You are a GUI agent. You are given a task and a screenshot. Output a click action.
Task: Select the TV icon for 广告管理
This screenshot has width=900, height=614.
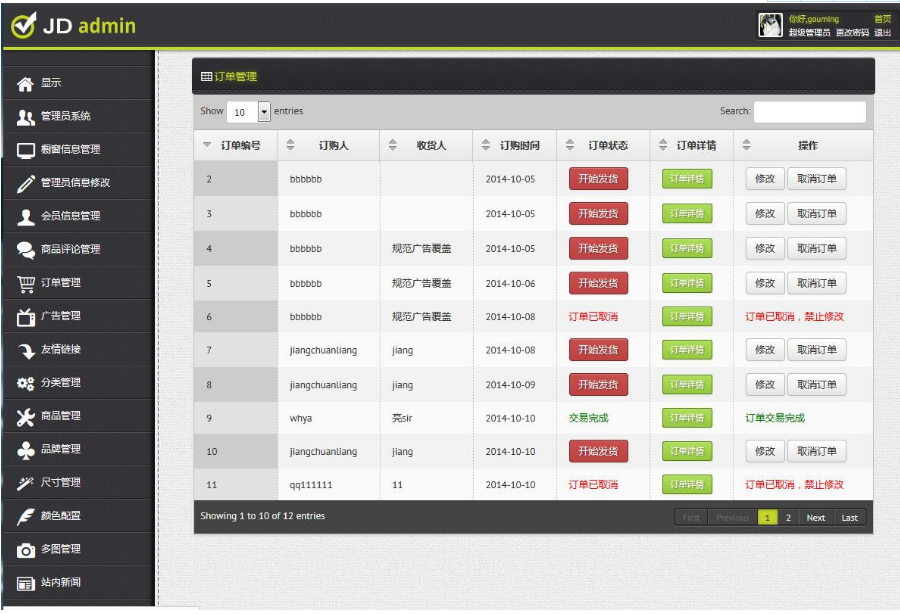click(x=26, y=317)
